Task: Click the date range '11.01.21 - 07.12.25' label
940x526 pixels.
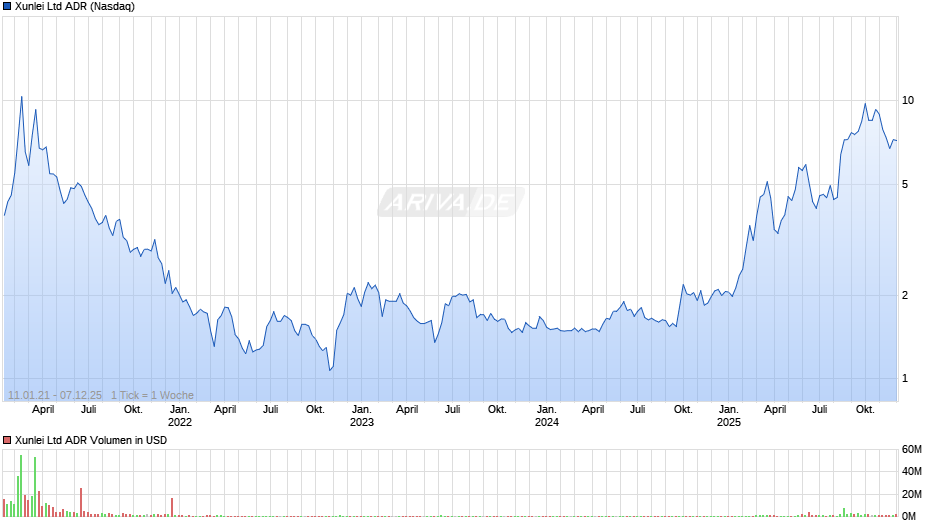Action: 55,395
